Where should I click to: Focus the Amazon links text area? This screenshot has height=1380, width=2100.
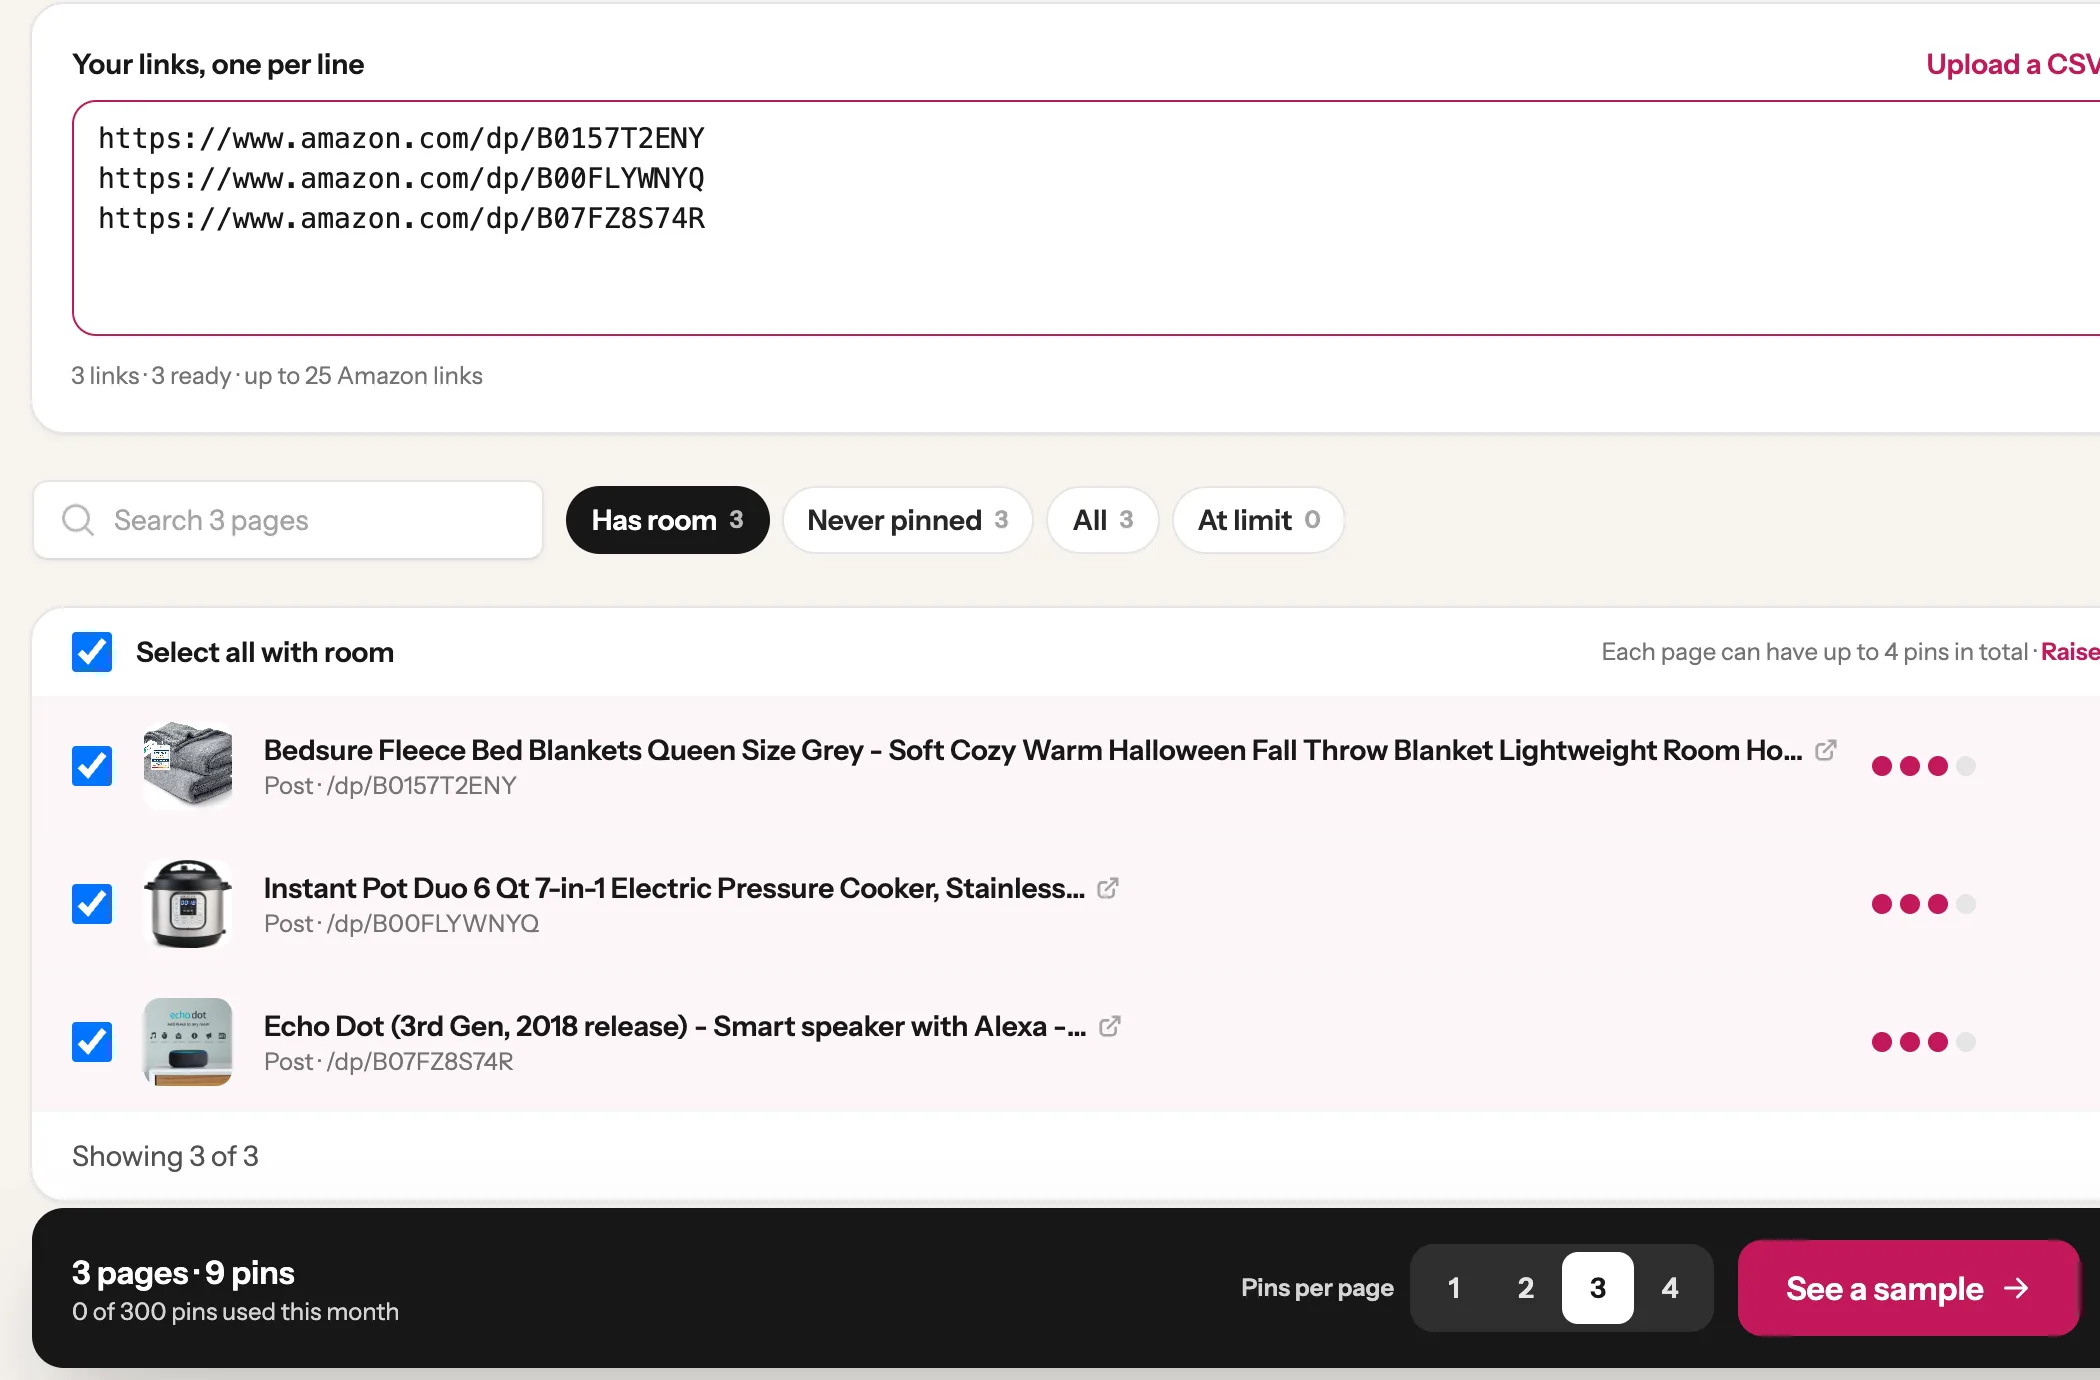(x=1086, y=218)
